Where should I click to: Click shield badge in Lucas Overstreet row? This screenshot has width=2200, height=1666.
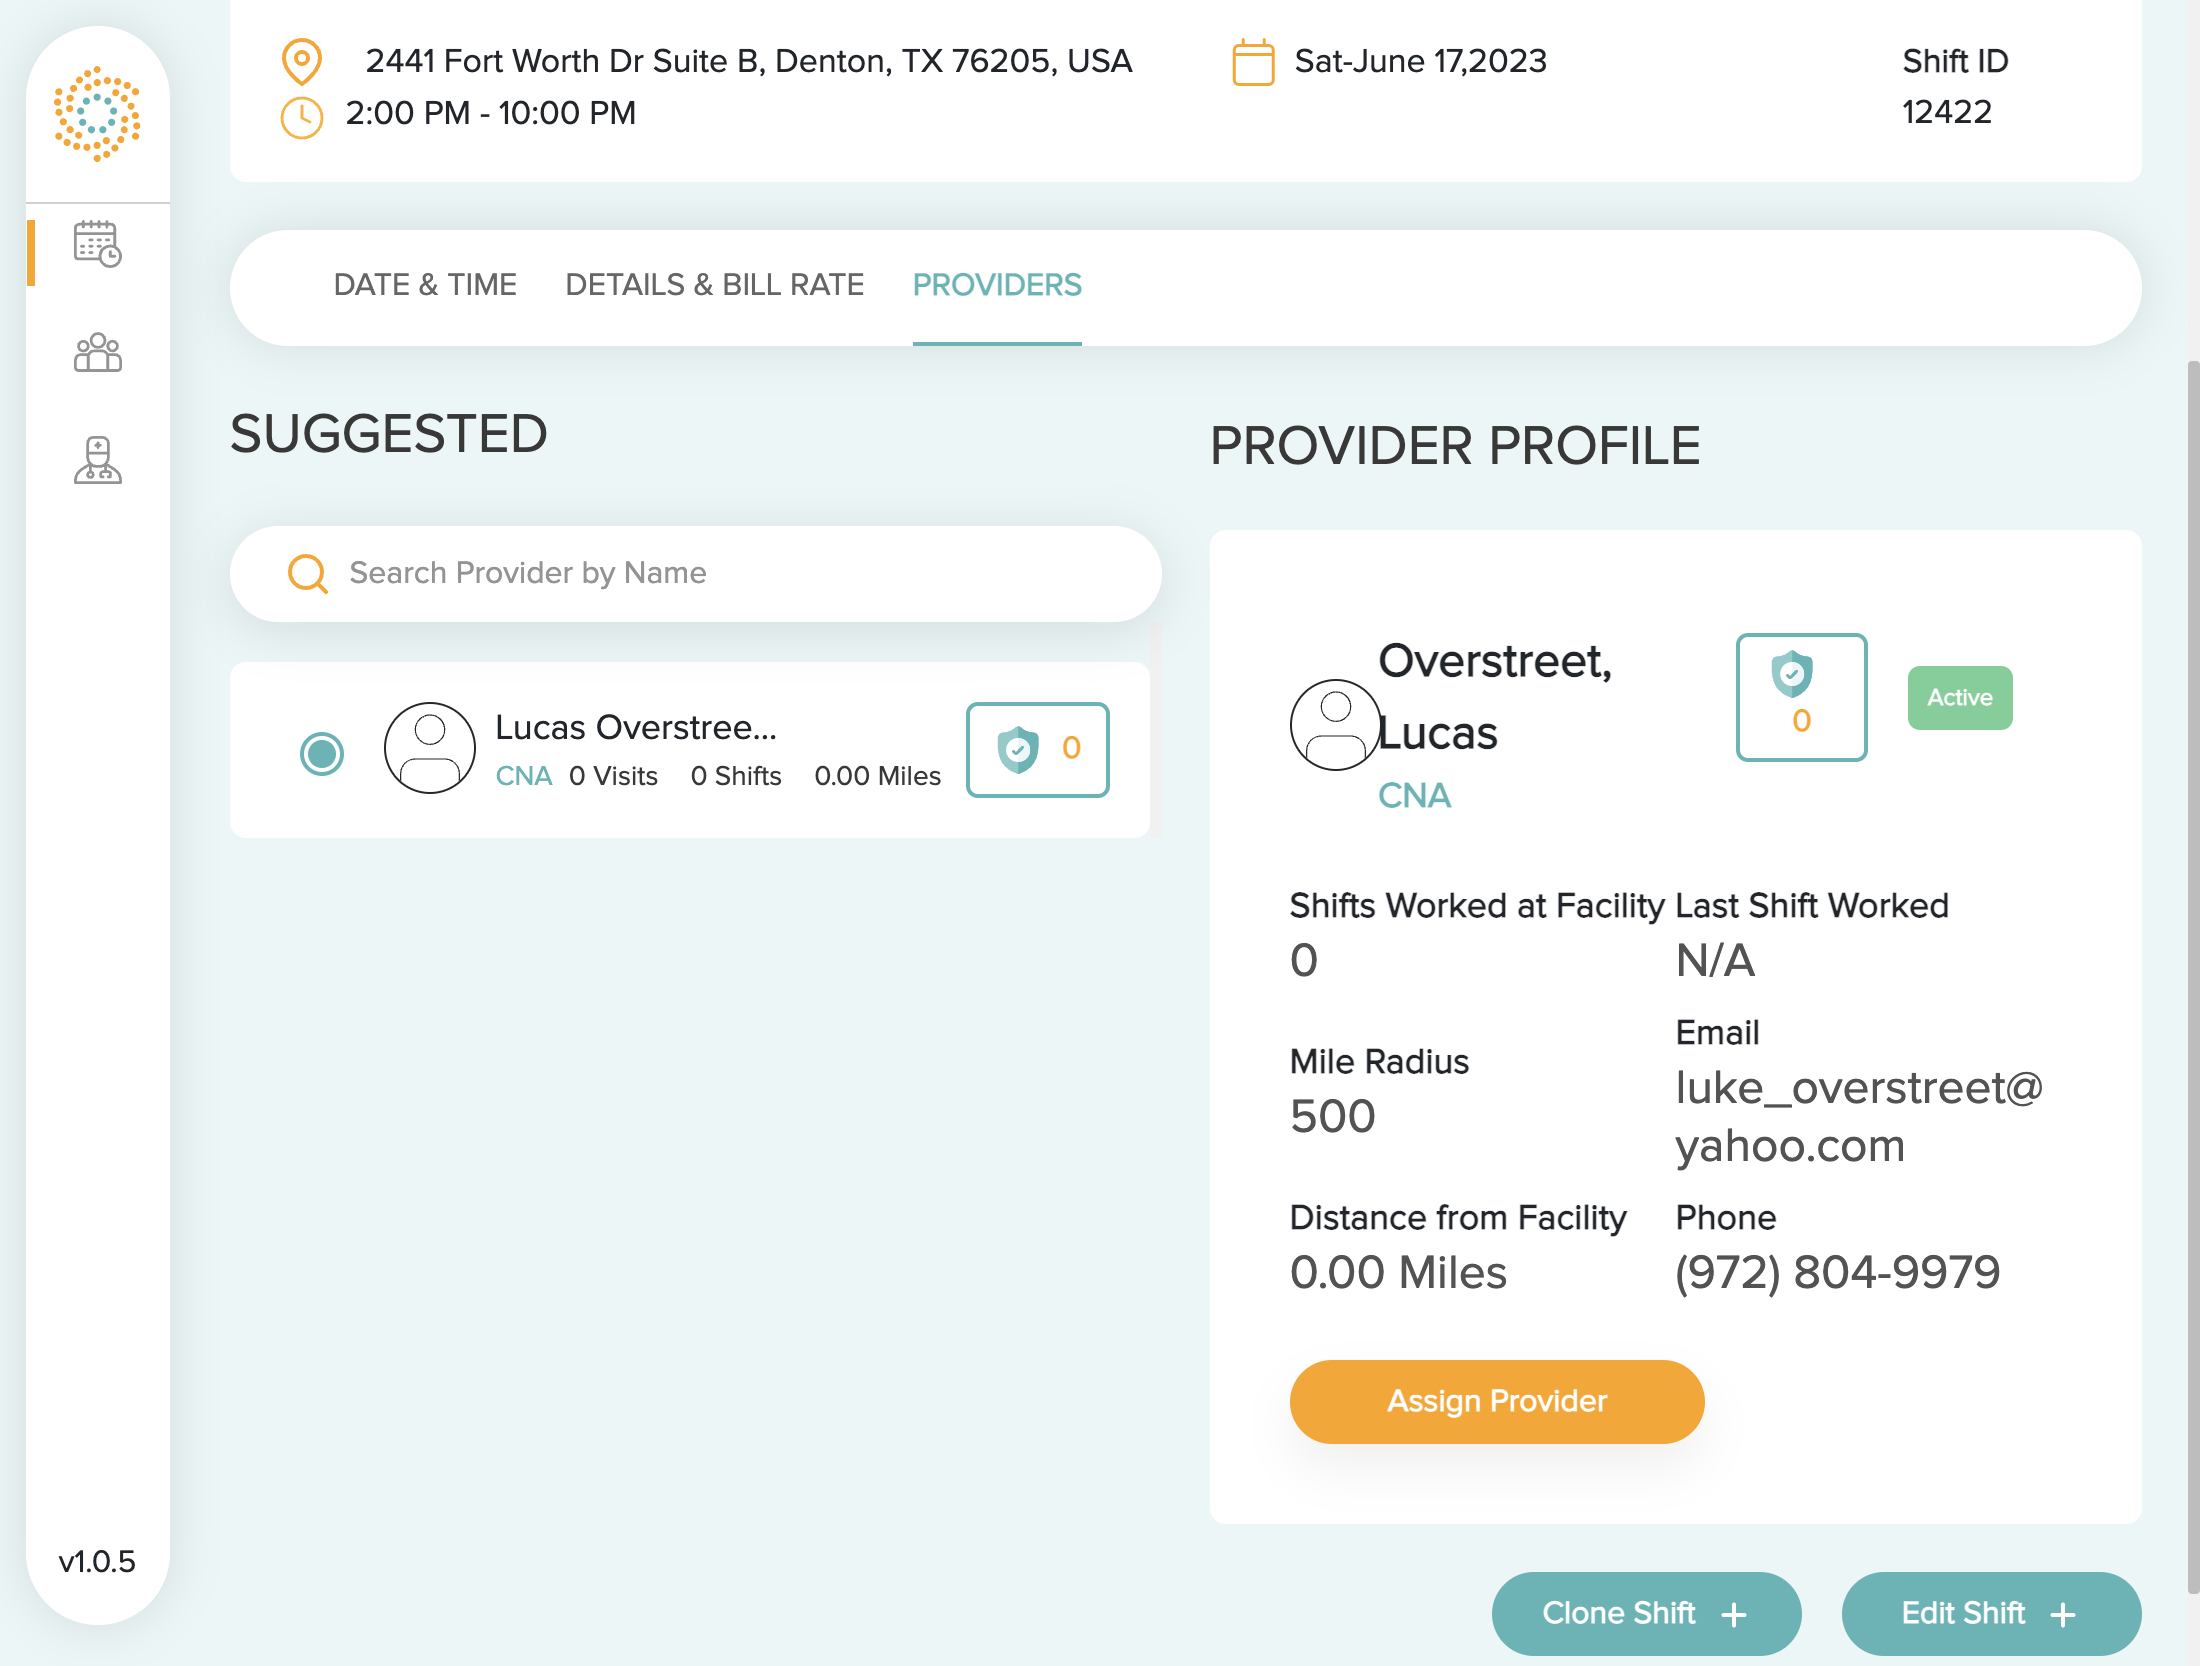(x=1037, y=749)
